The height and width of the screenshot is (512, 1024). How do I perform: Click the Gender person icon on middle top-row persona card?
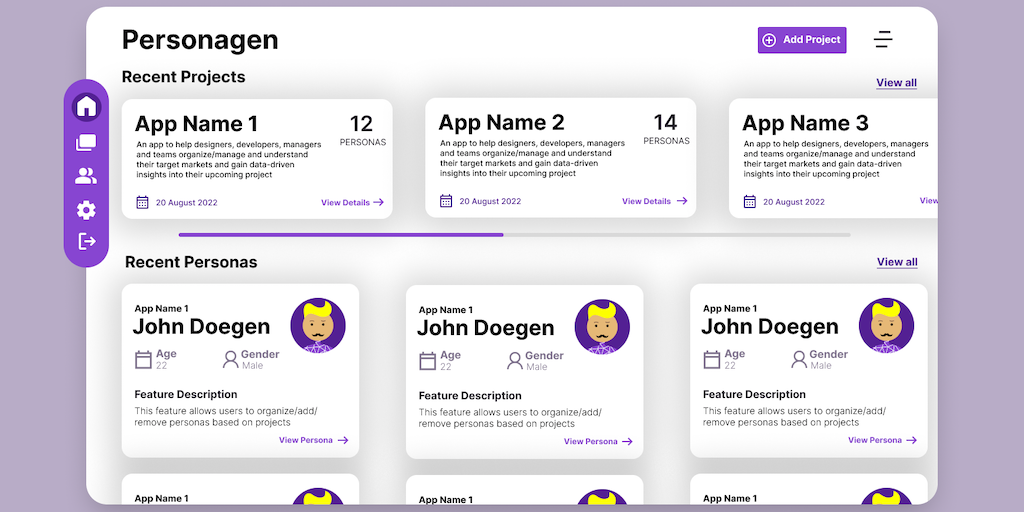515,360
